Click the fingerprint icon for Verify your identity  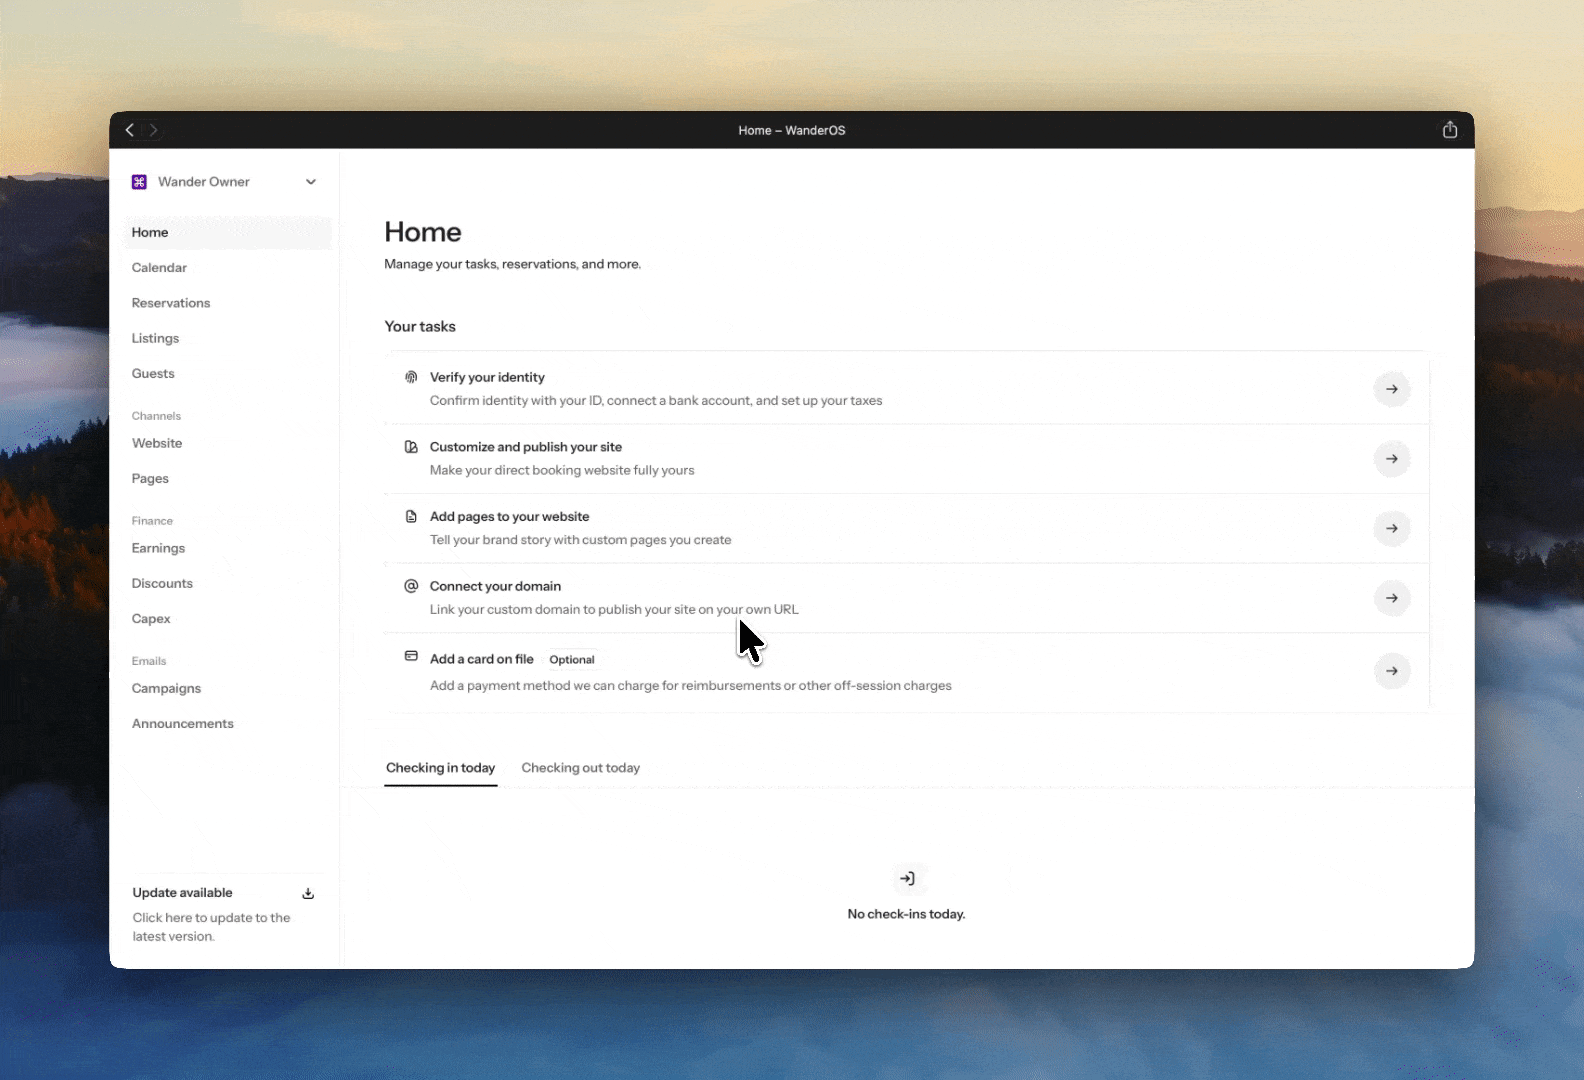click(411, 377)
